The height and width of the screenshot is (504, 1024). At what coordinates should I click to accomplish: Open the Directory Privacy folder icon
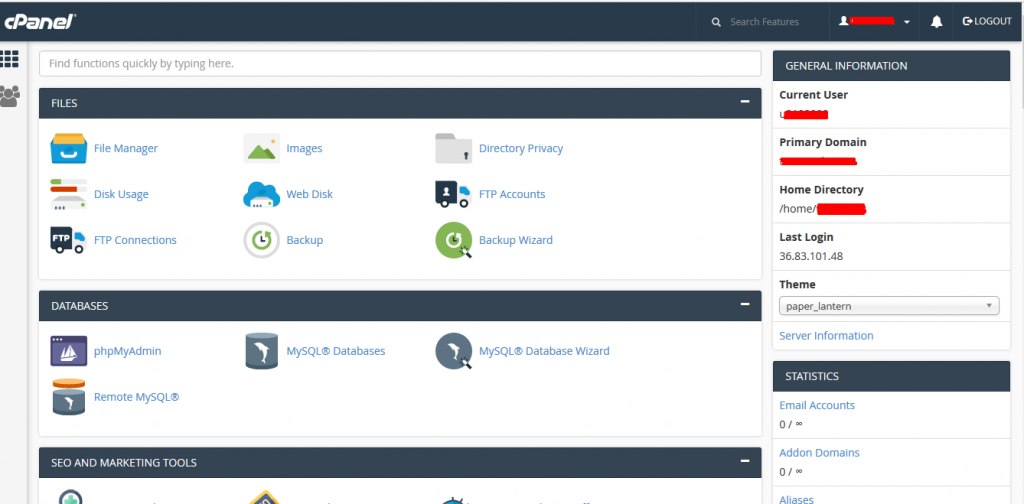tap(453, 148)
